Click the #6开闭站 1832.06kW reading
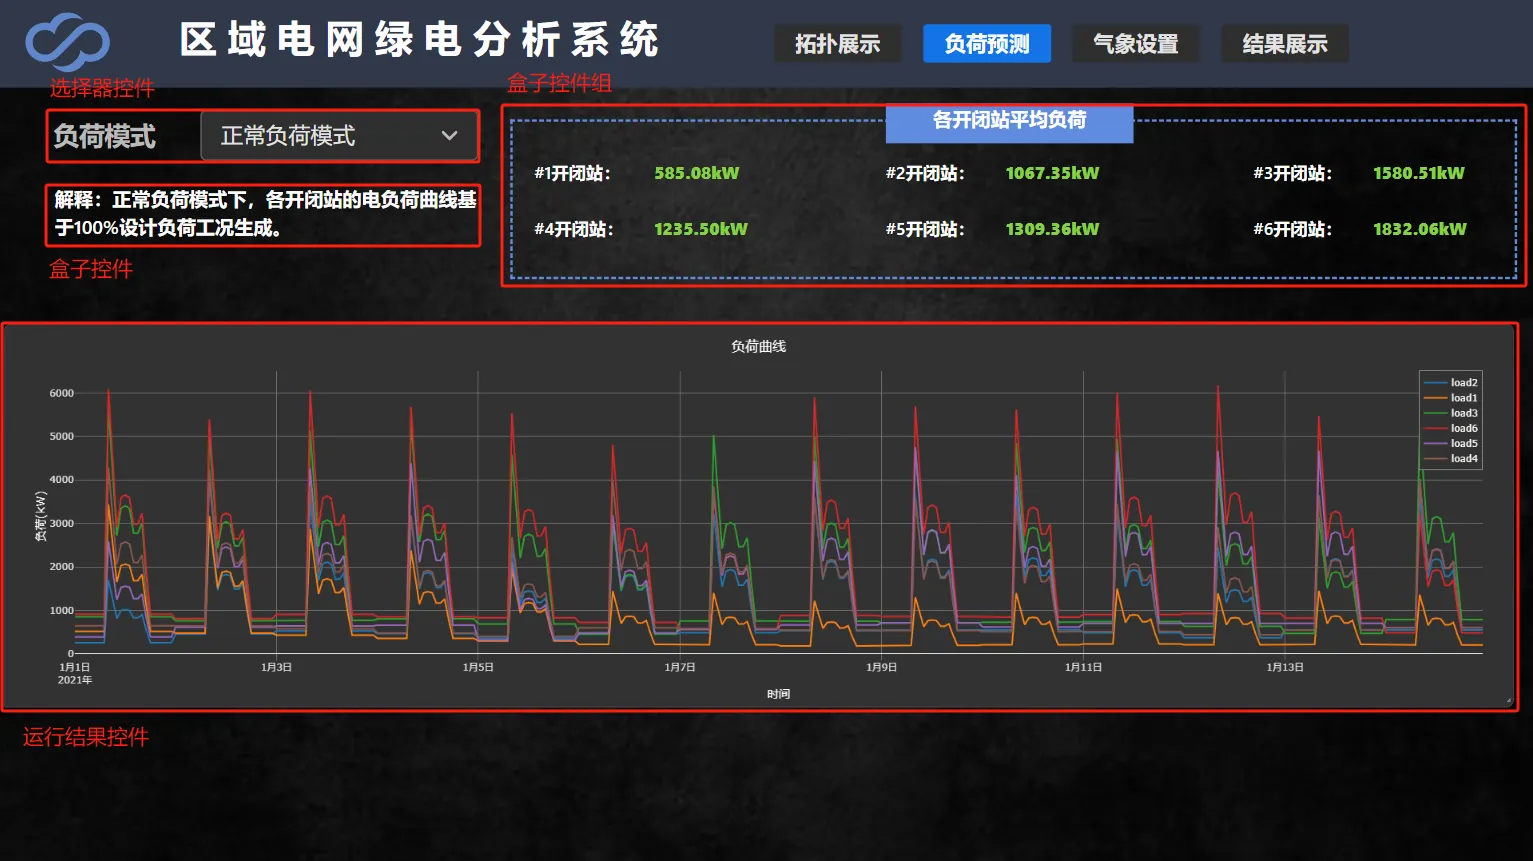This screenshot has width=1533, height=861. [x=1419, y=229]
